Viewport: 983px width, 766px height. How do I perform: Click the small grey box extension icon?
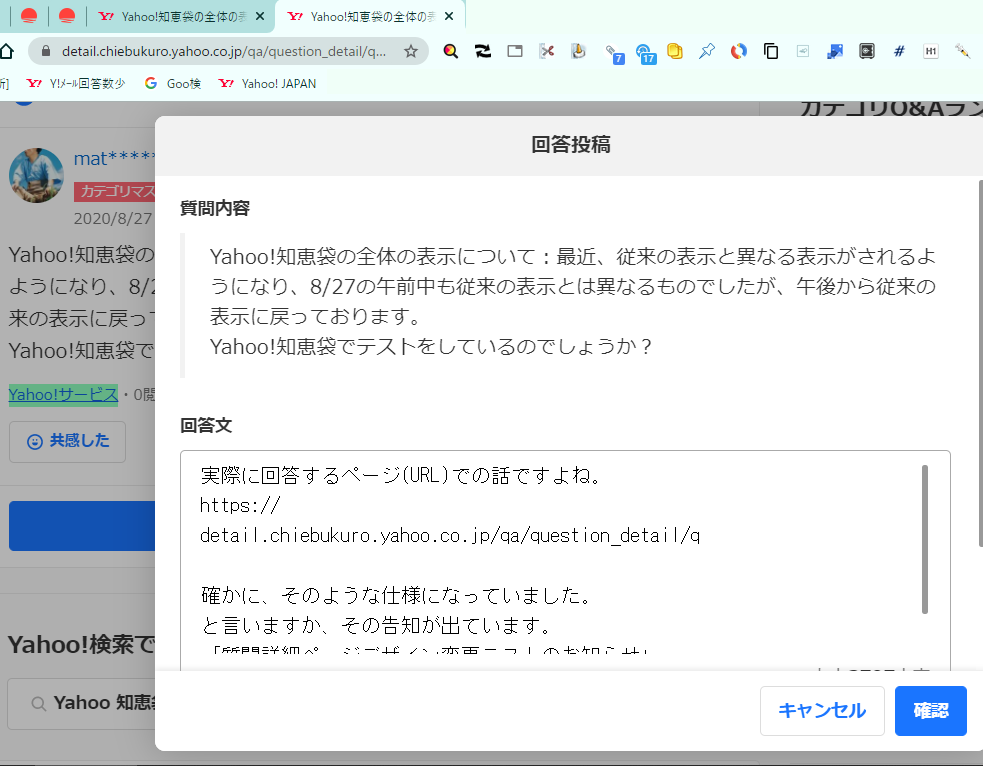(x=802, y=51)
